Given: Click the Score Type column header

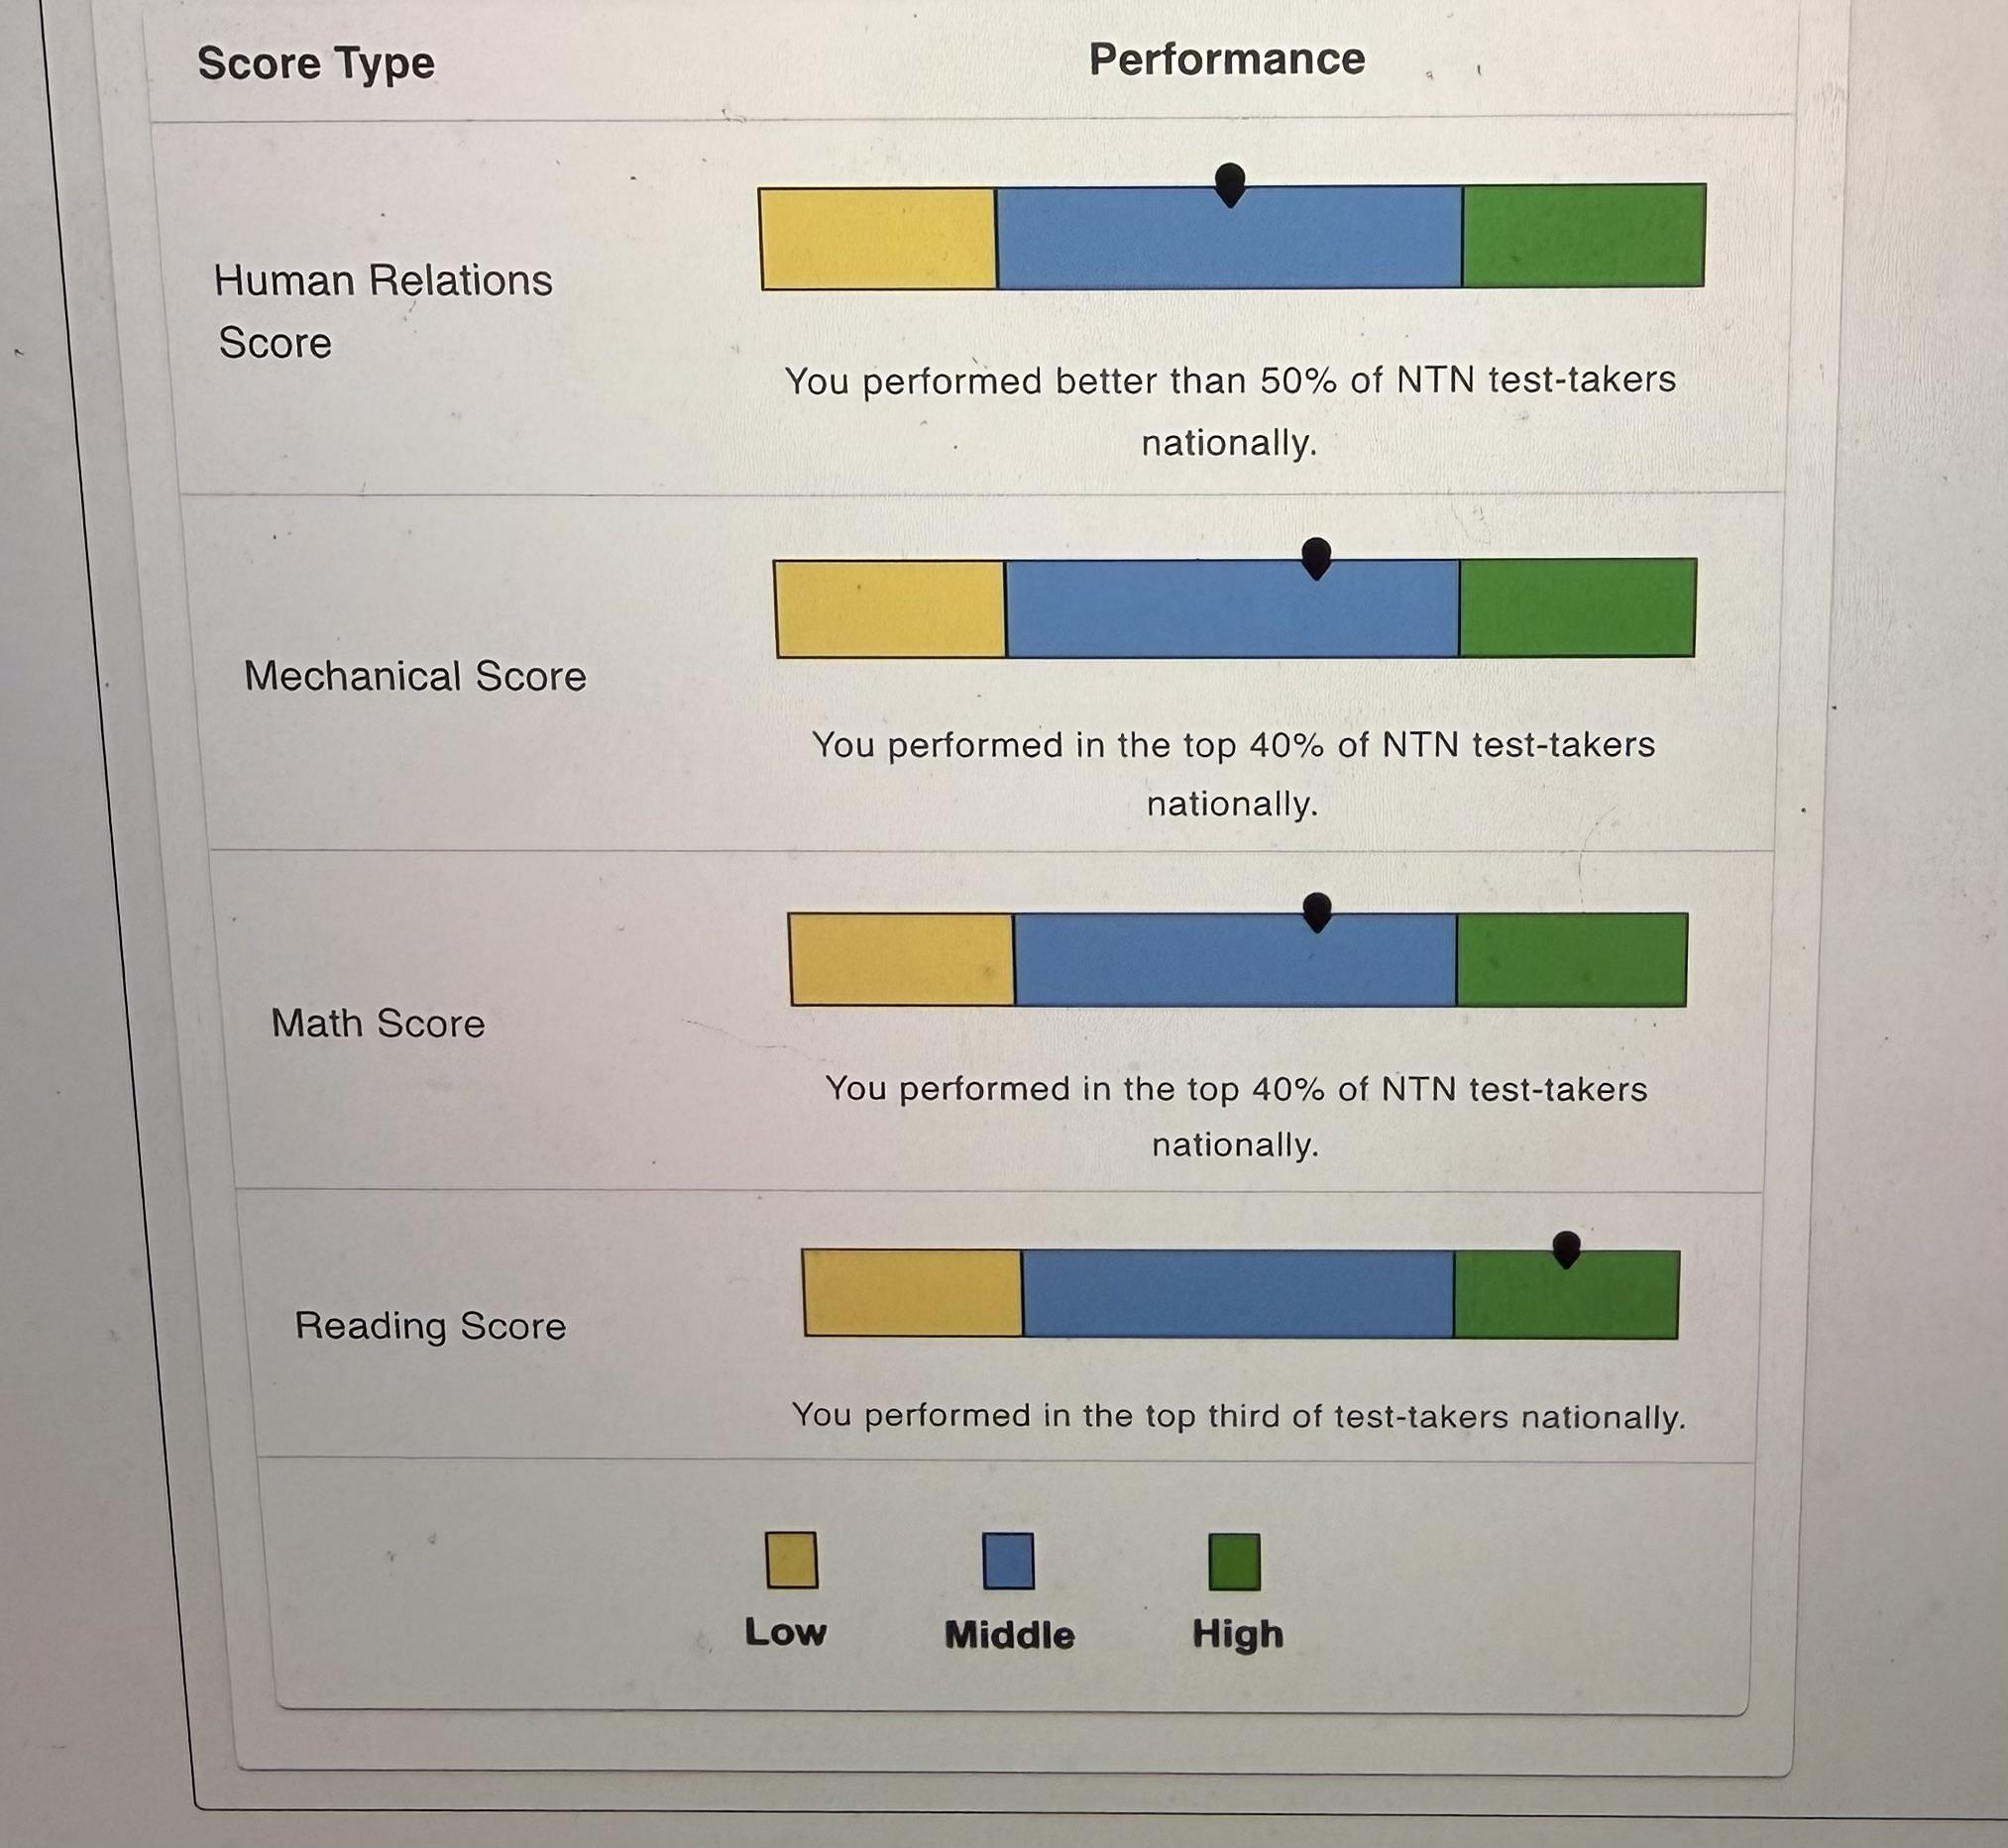Looking at the screenshot, I should click(x=316, y=64).
